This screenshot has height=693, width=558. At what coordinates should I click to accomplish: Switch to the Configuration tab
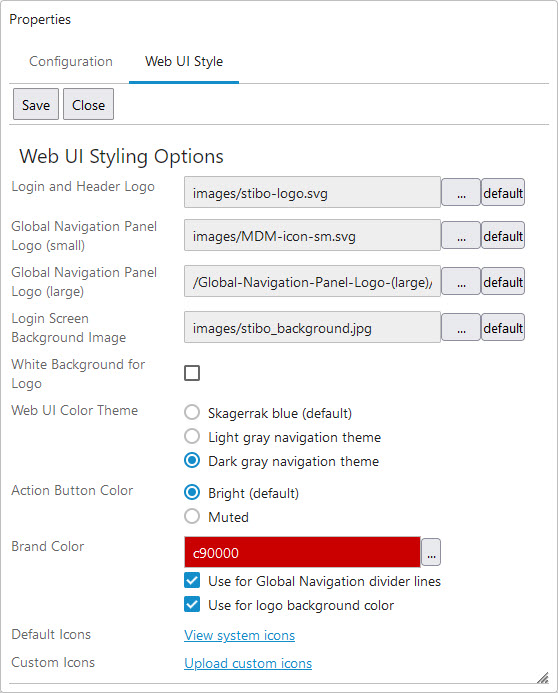click(x=71, y=61)
